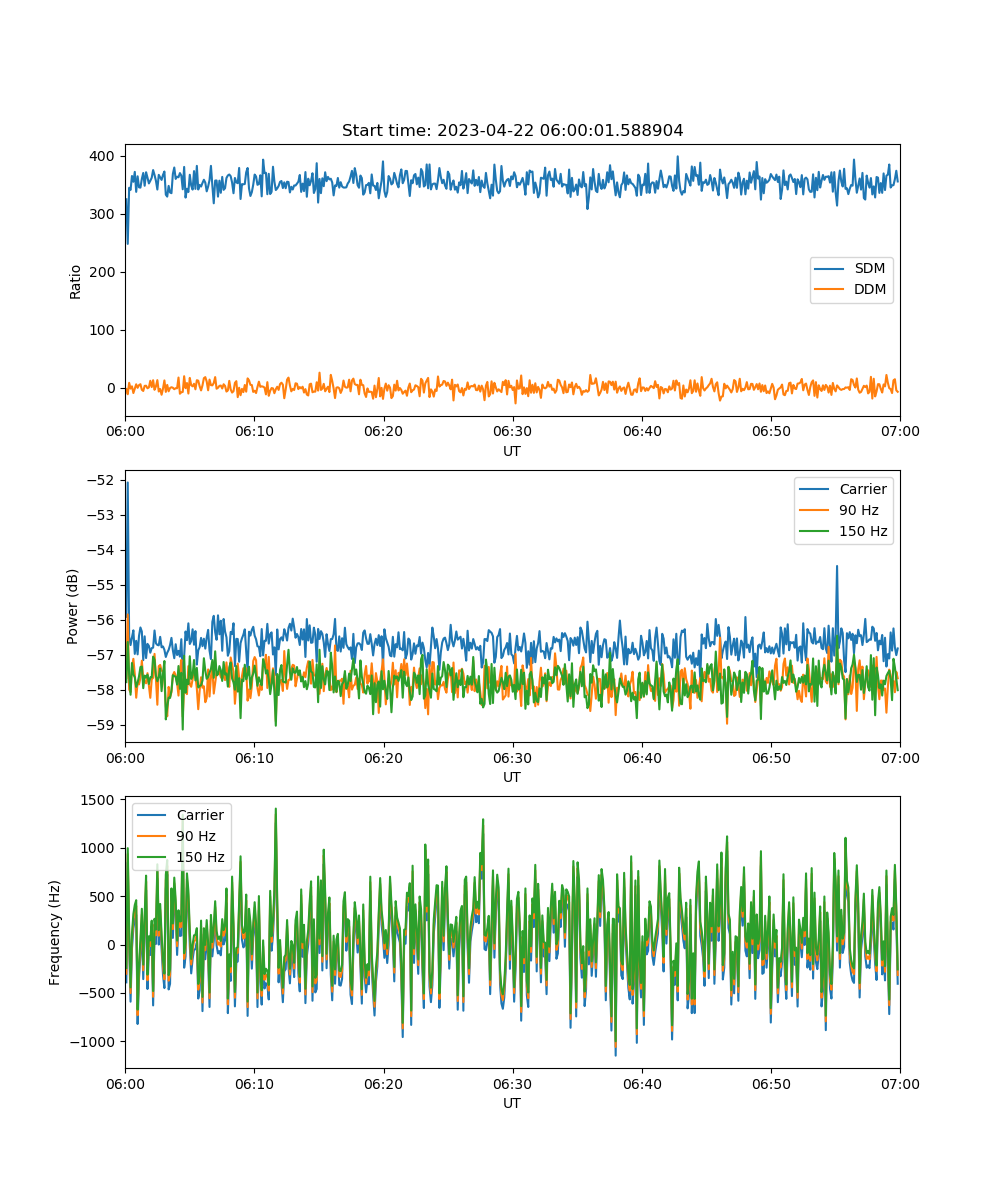The height and width of the screenshot is (1200, 1000).
Task: Select "90 Hz" in the Frequency plot legend
Action: tap(195, 836)
